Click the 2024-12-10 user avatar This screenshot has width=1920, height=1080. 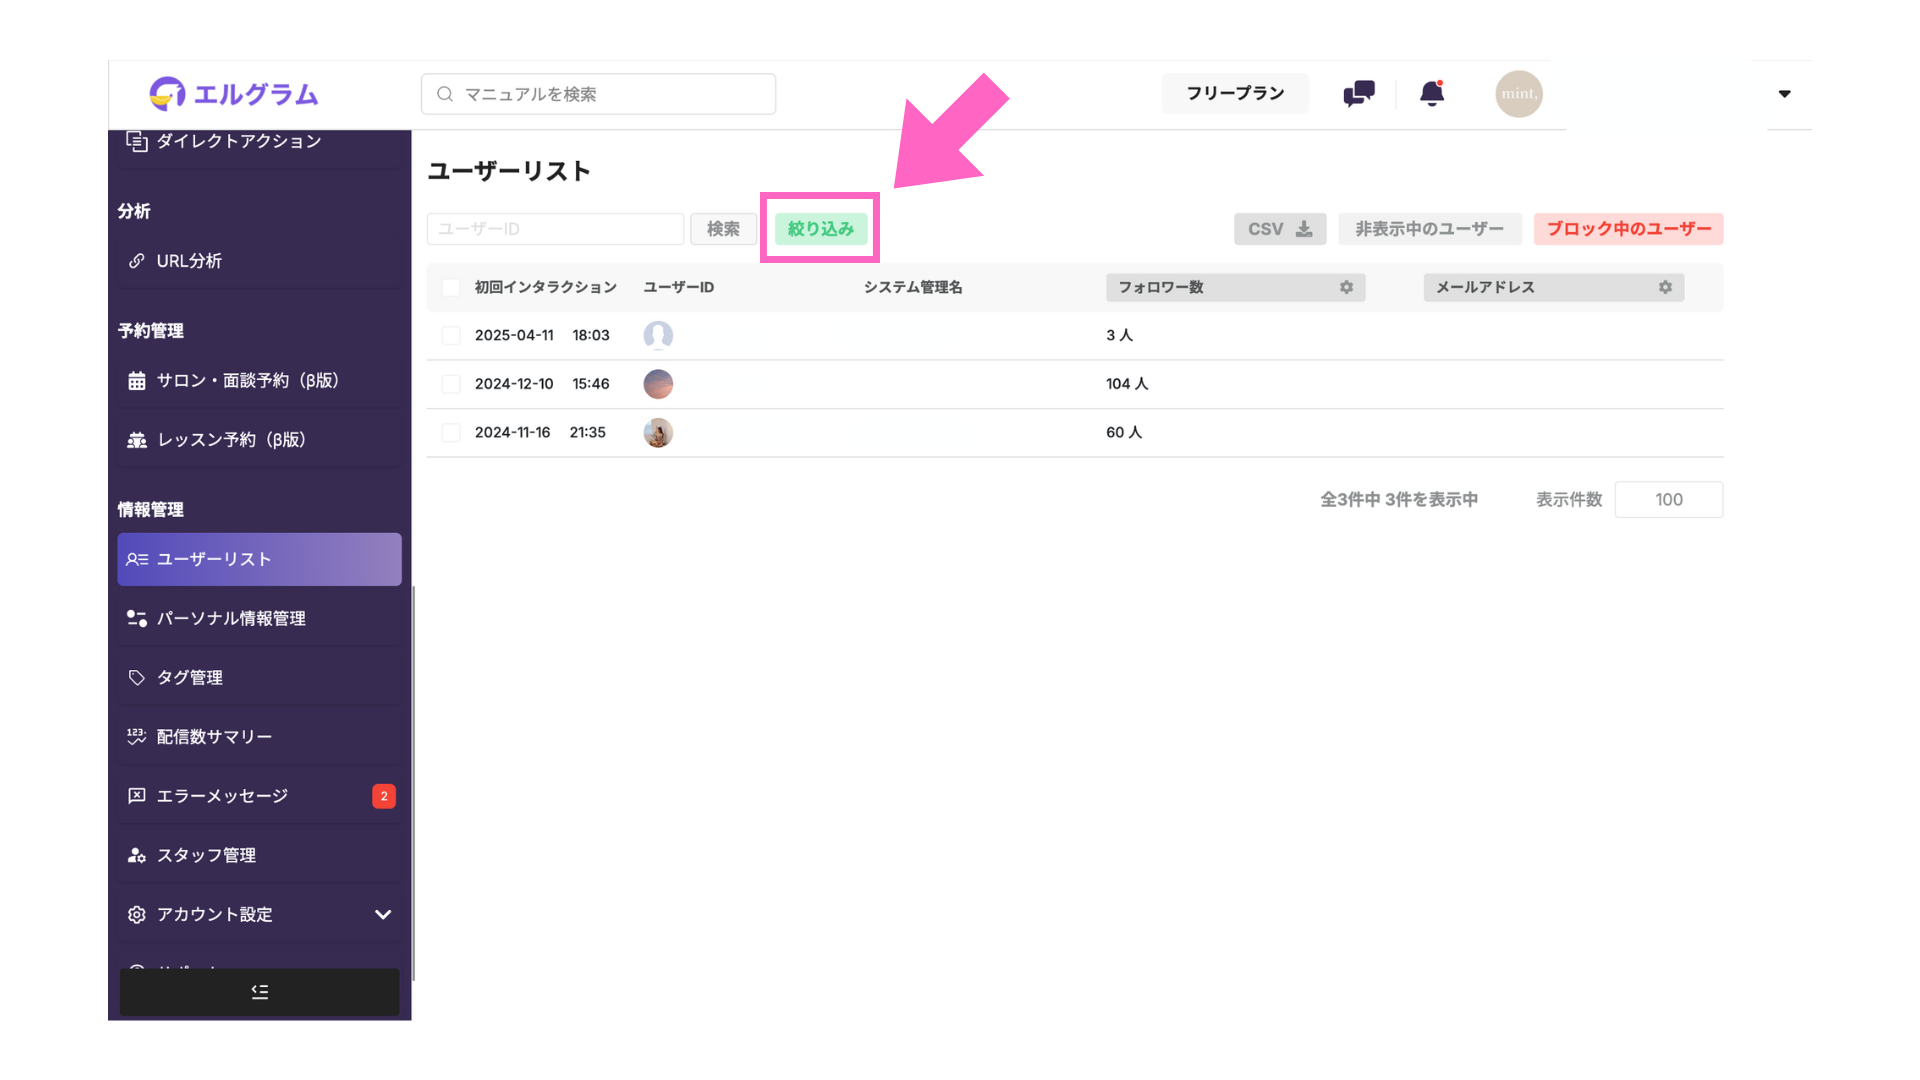(658, 384)
